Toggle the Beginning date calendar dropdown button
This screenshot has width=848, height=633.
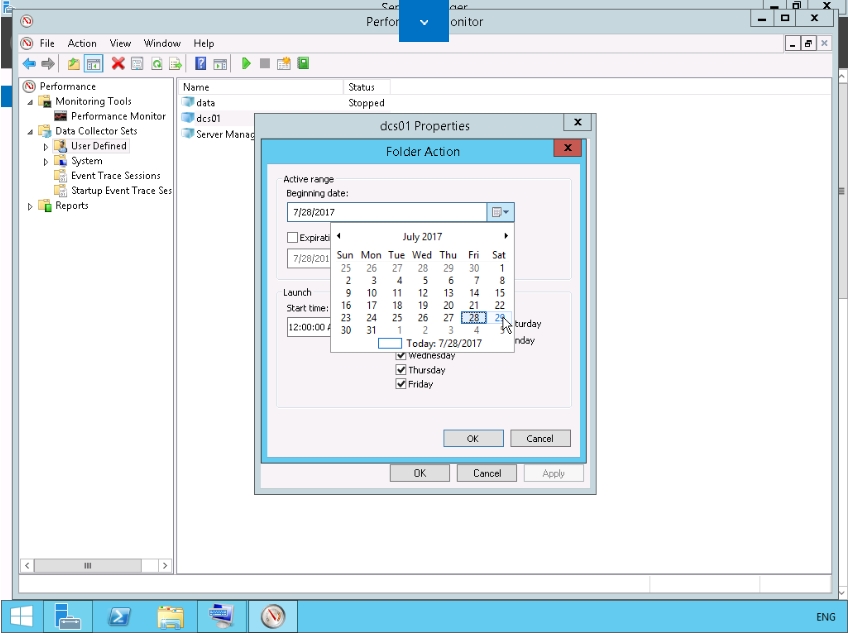(500, 212)
